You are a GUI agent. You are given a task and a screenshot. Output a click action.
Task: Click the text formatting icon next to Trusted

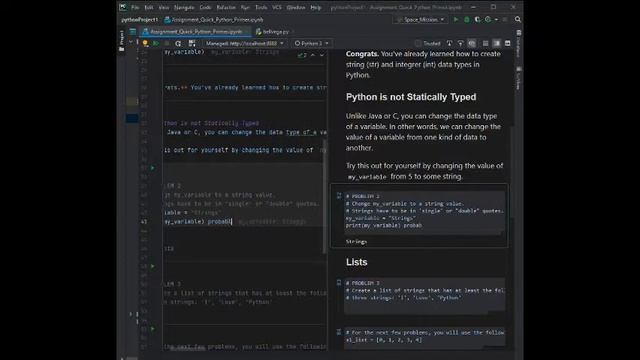449,43
